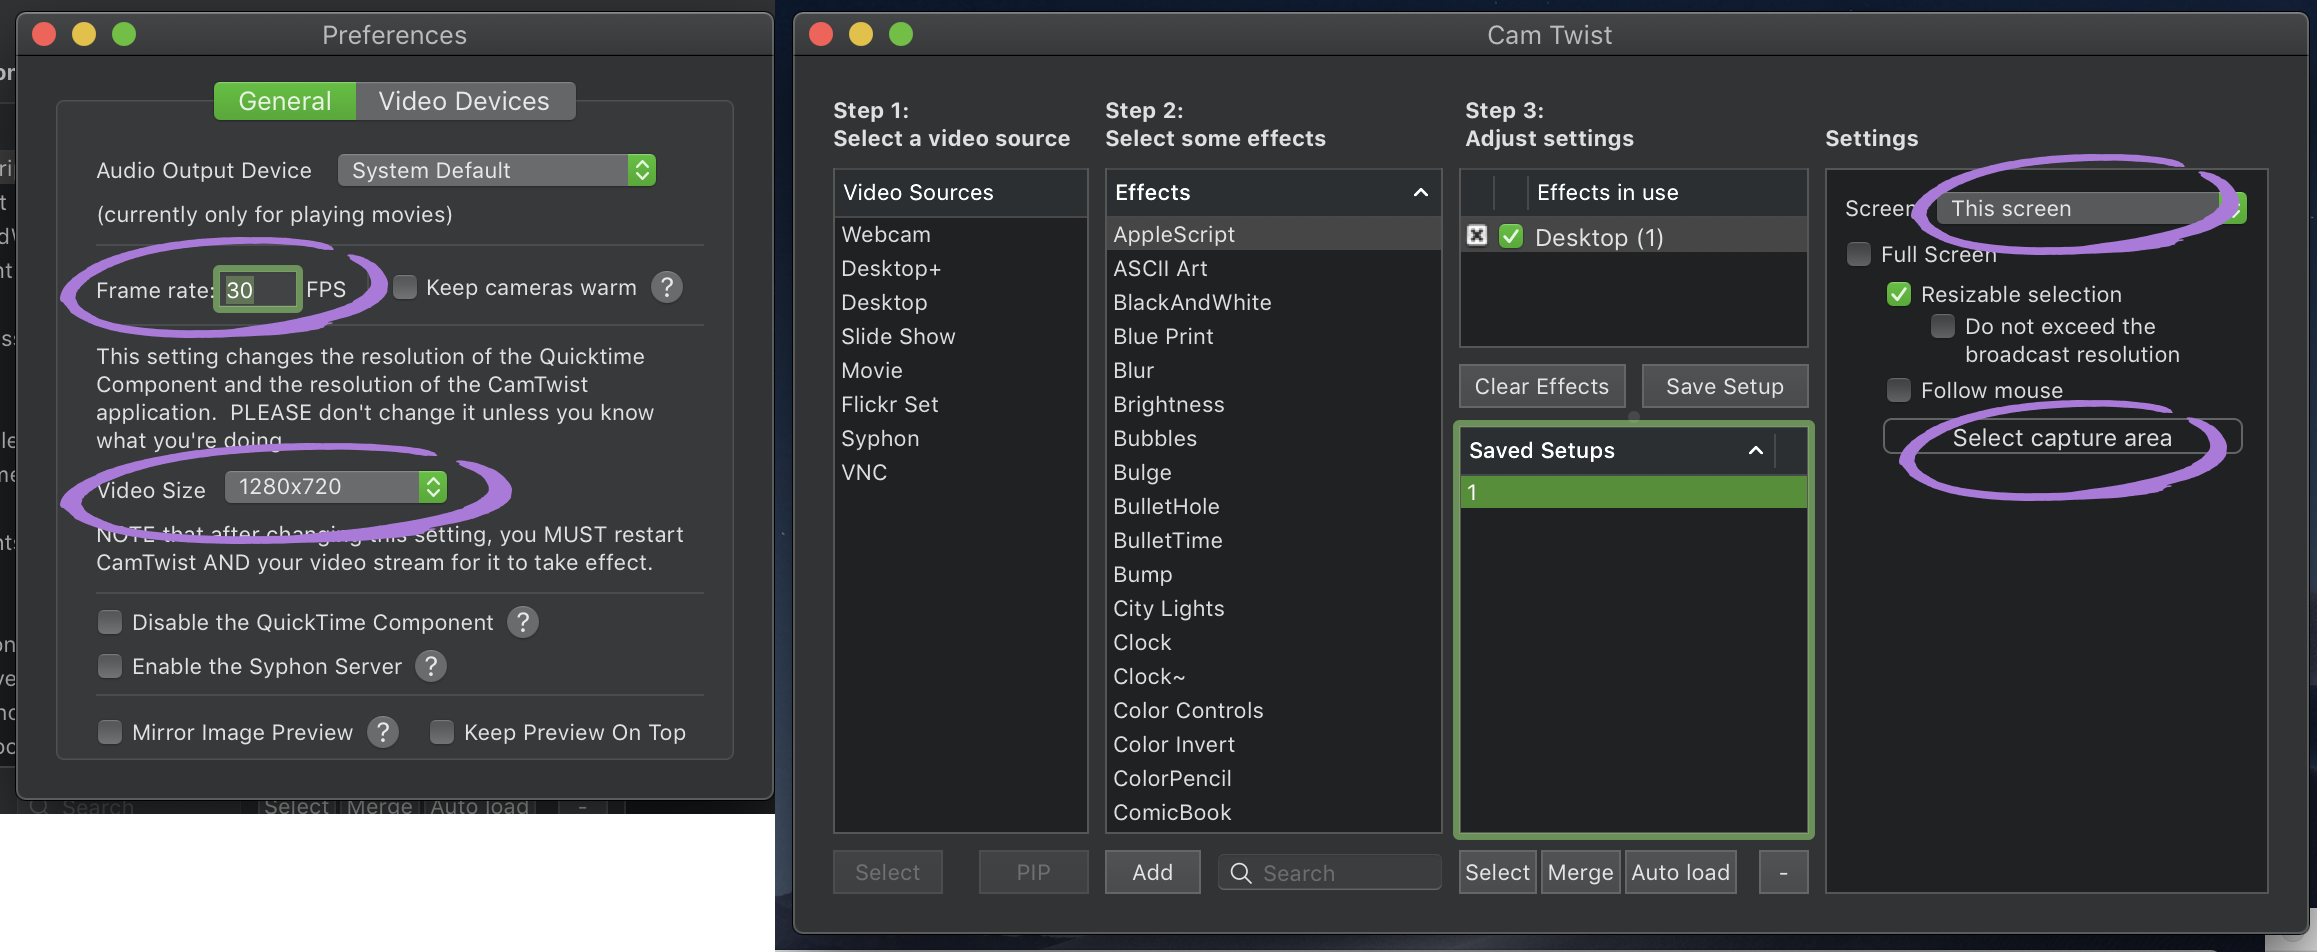Image resolution: width=2317 pixels, height=952 pixels.
Task: Close the Preferences window
Action: click(x=44, y=34)
